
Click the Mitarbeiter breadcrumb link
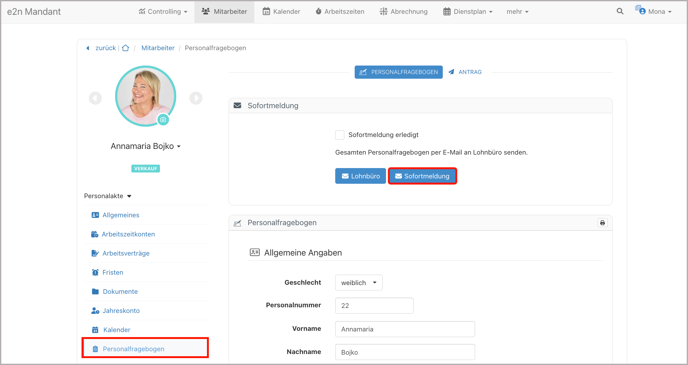tap(158, 48)
